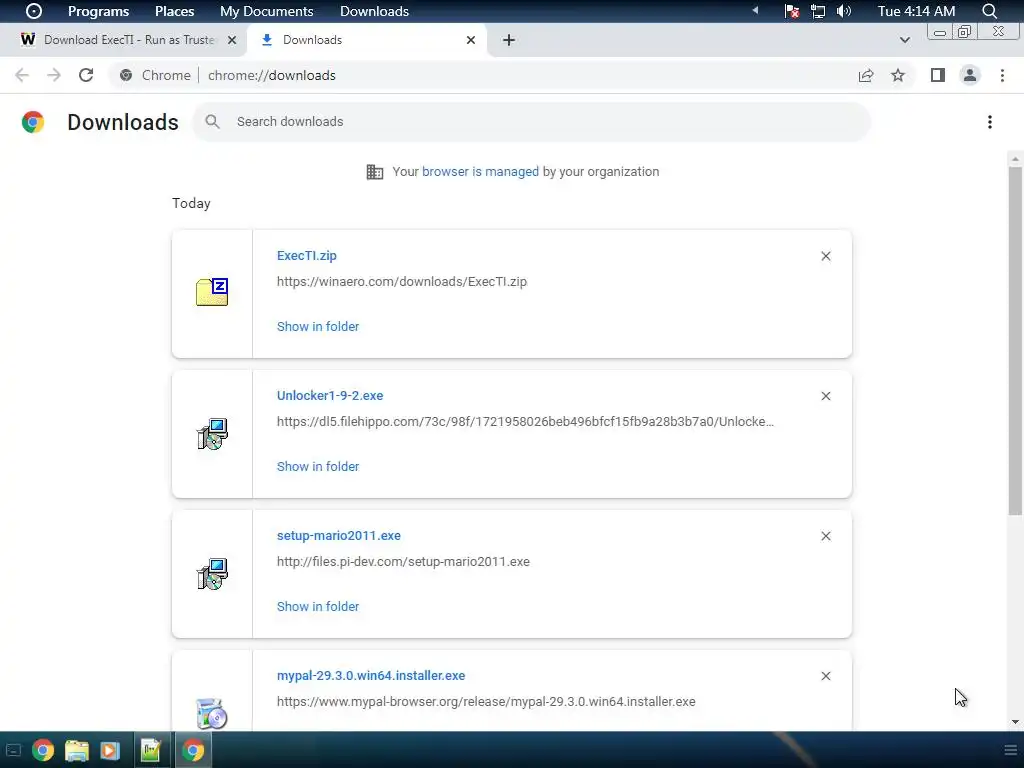
Task: Open the system logo menu at top-left
Action: (34, 11)
